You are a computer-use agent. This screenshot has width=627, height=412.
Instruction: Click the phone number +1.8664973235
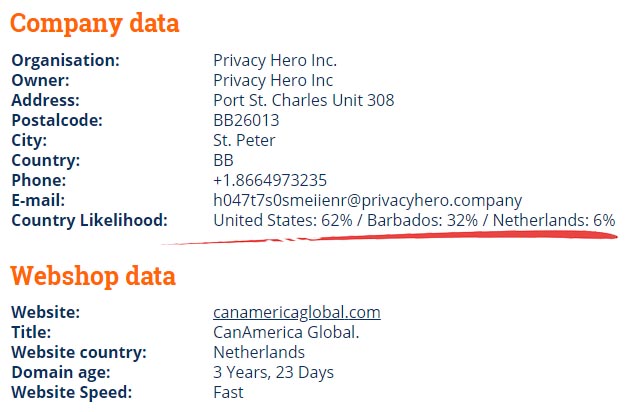pos(270,180)
